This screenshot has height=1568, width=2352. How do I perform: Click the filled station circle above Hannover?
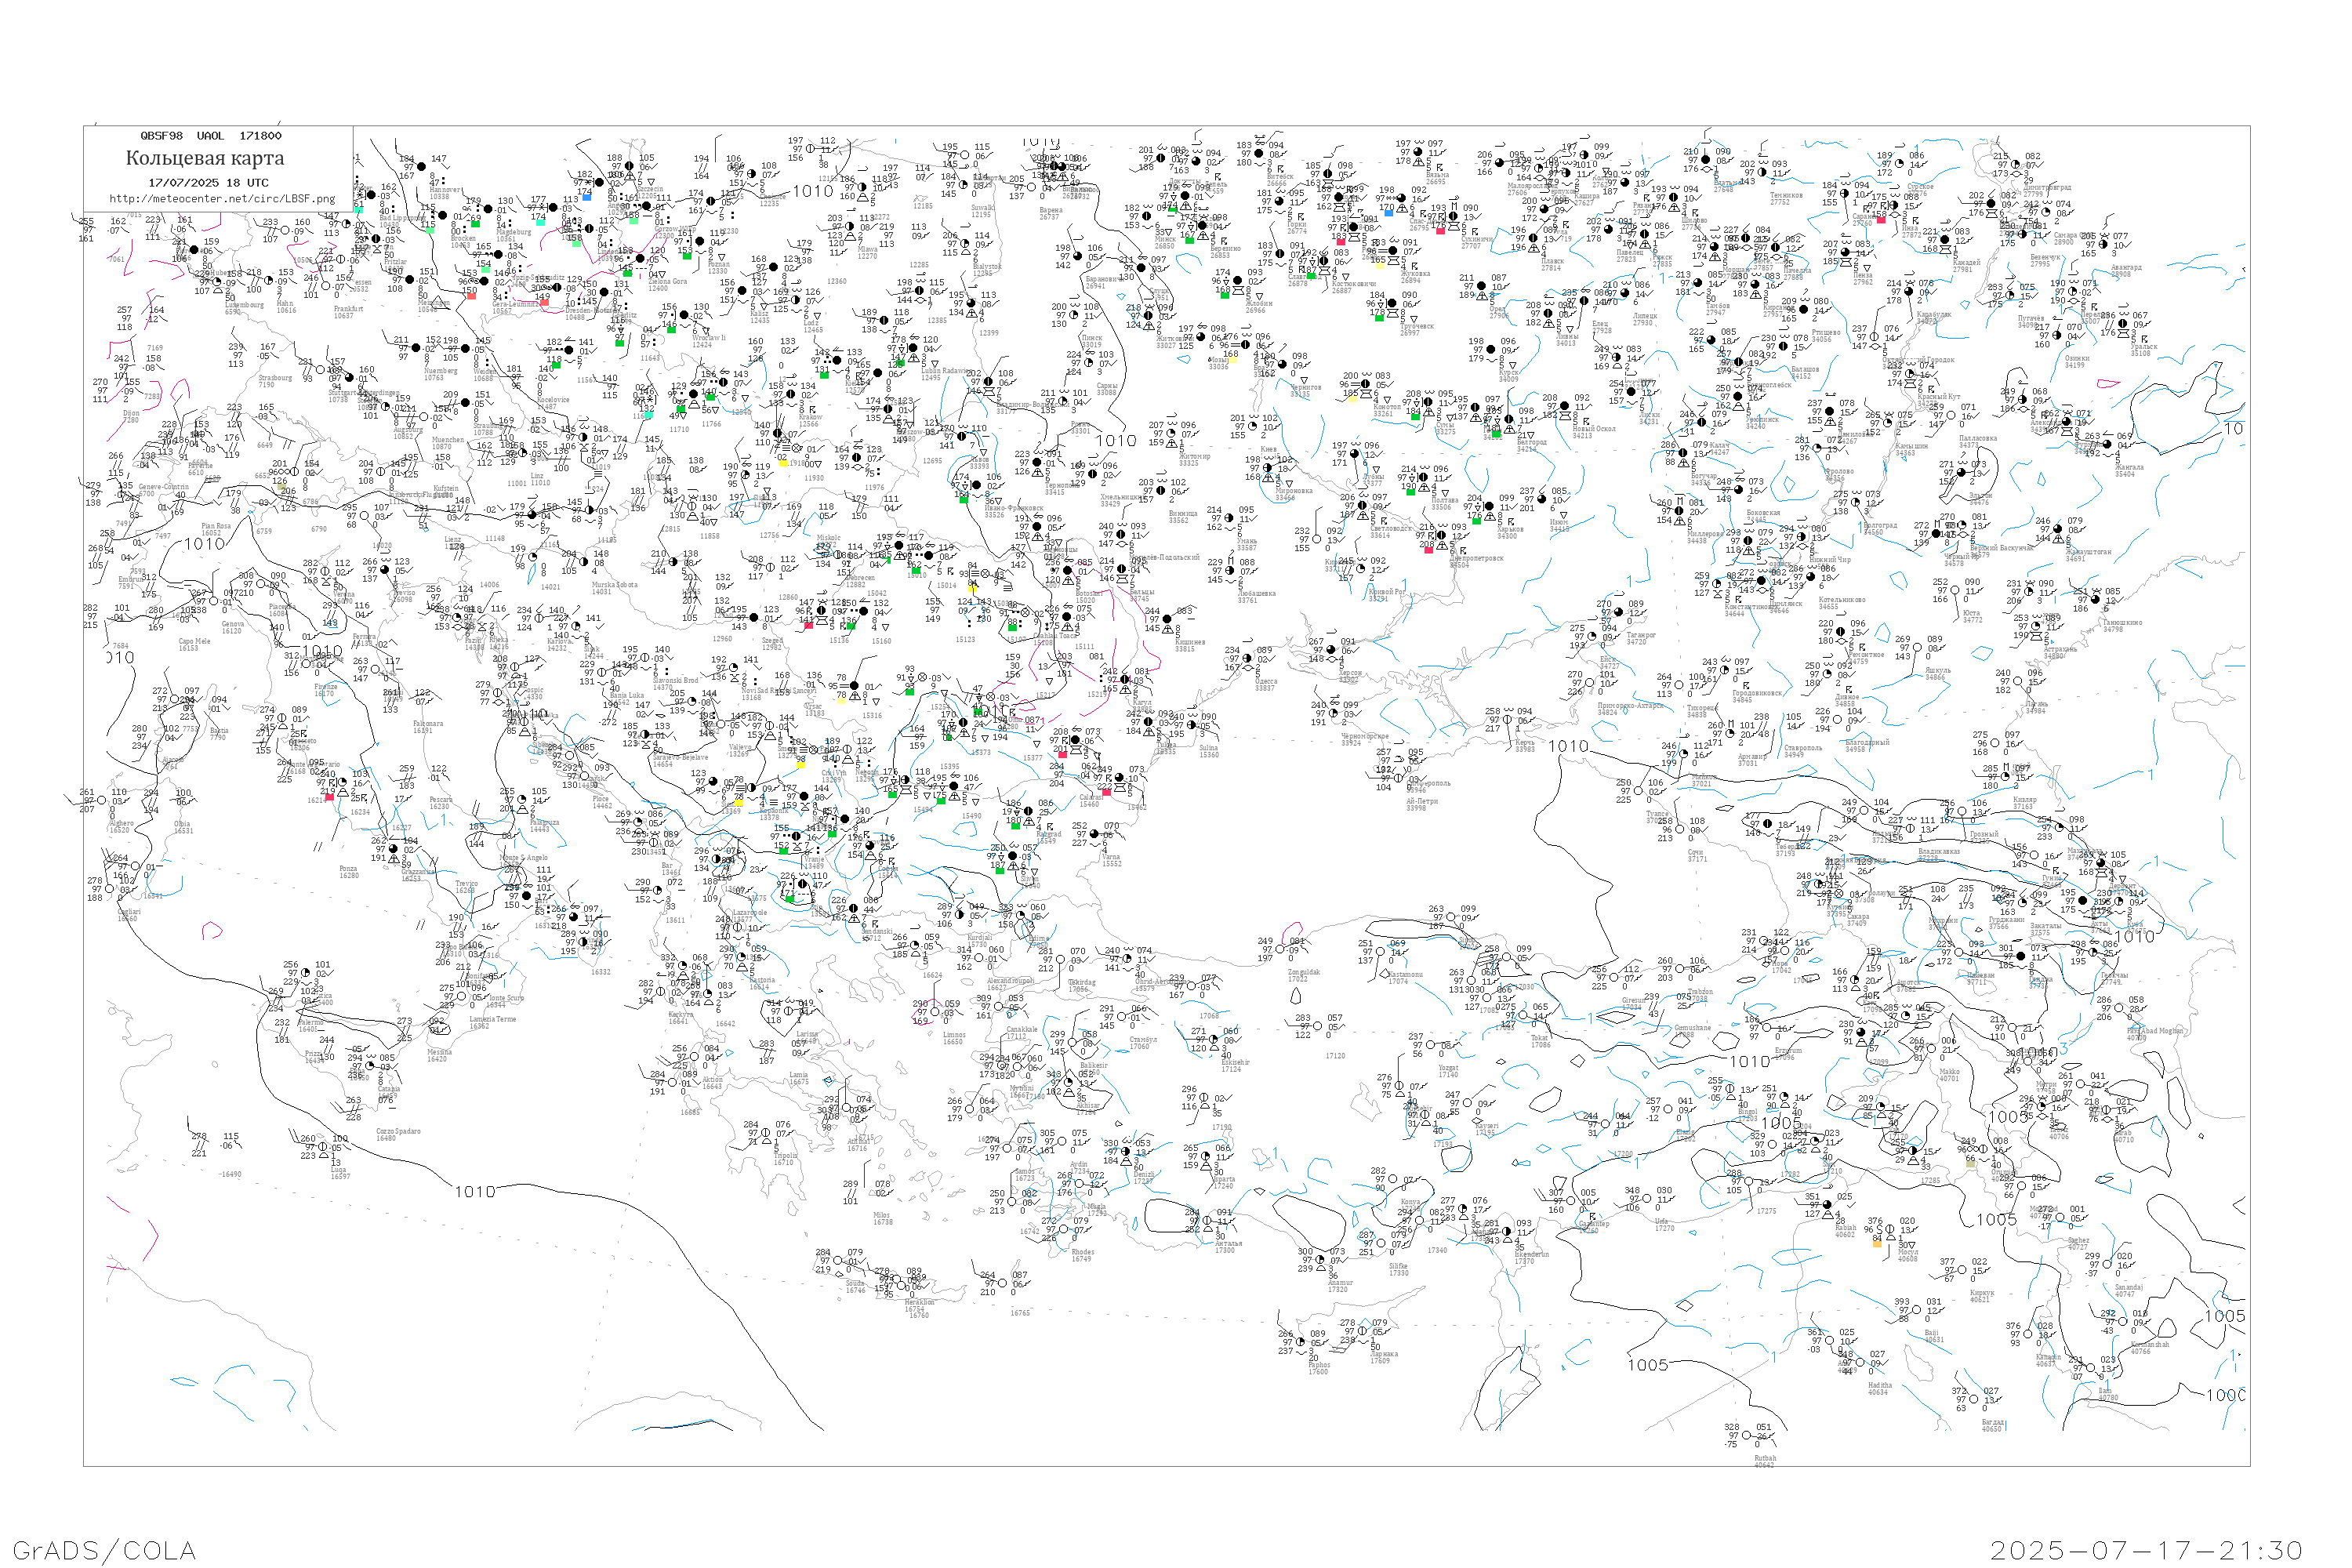click(x=421, y=166)
